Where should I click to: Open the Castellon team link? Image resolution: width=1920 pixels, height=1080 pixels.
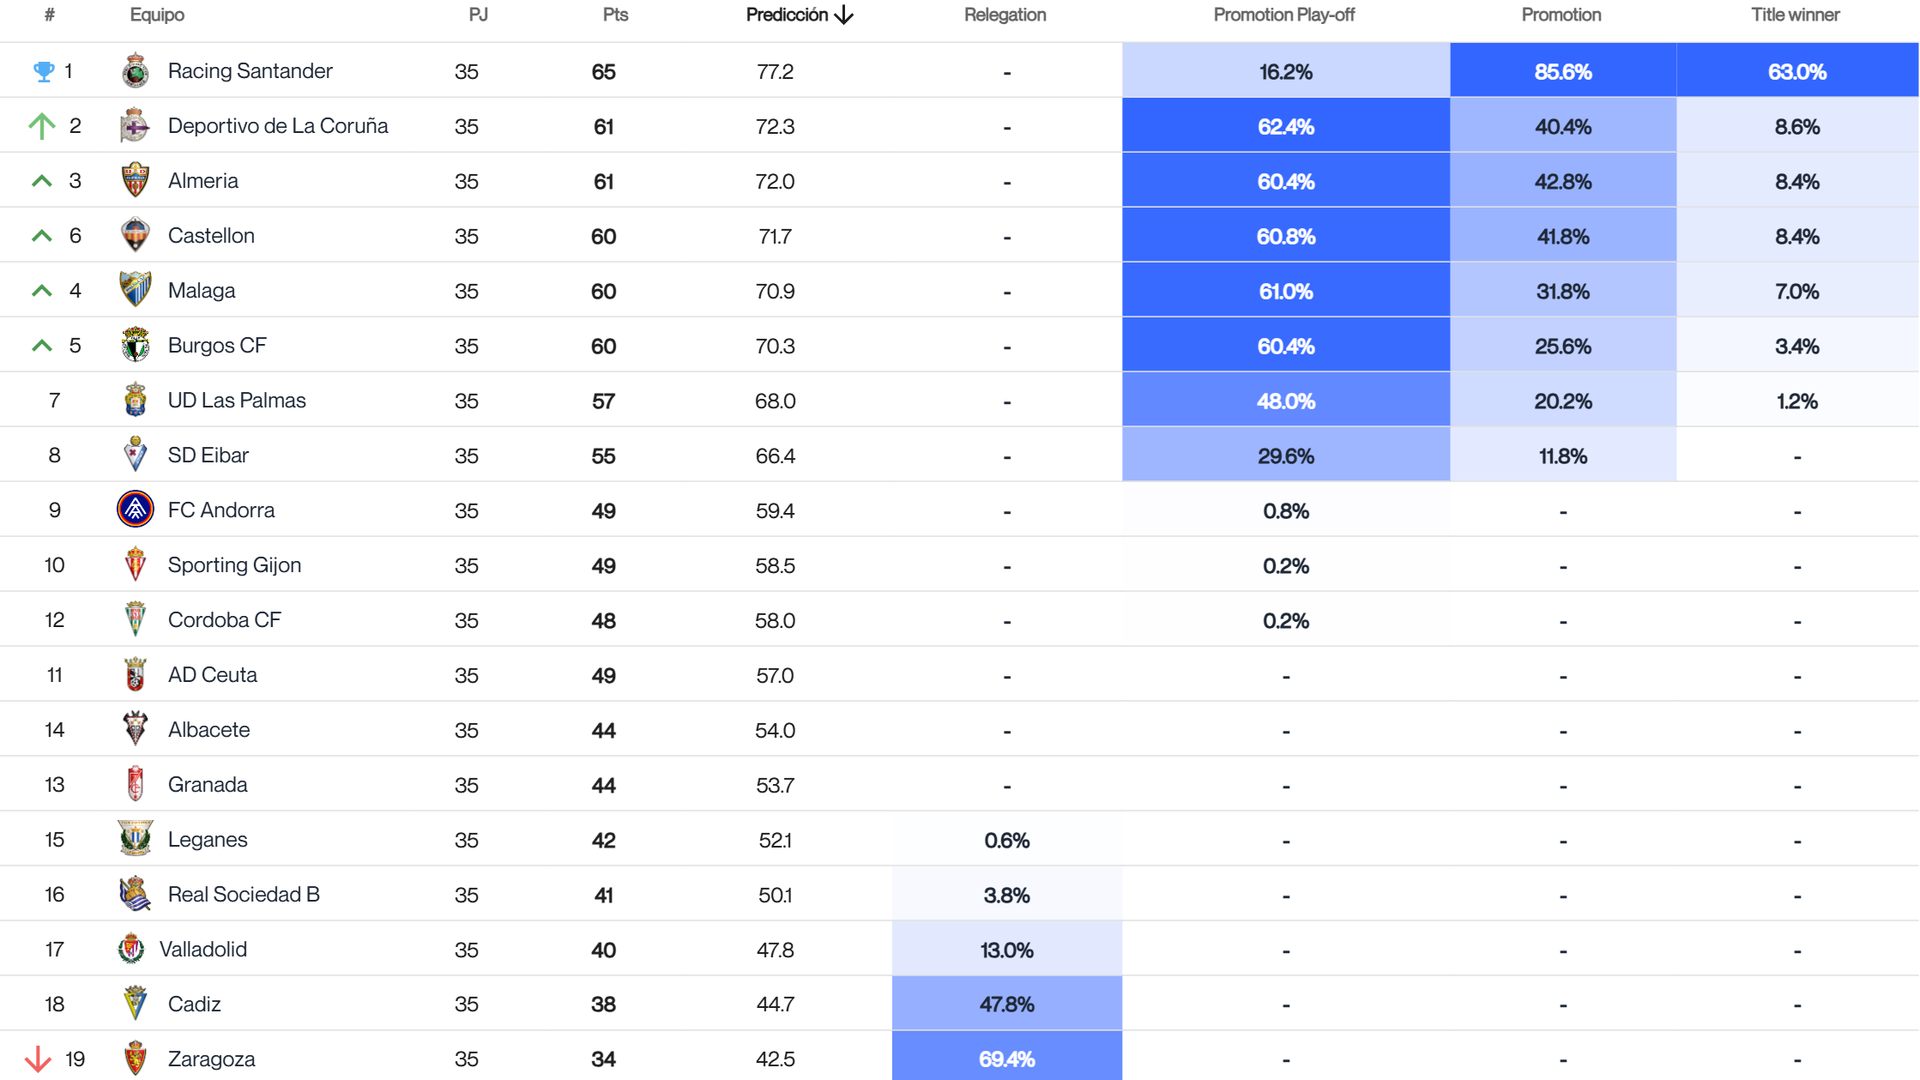point(211,236)
